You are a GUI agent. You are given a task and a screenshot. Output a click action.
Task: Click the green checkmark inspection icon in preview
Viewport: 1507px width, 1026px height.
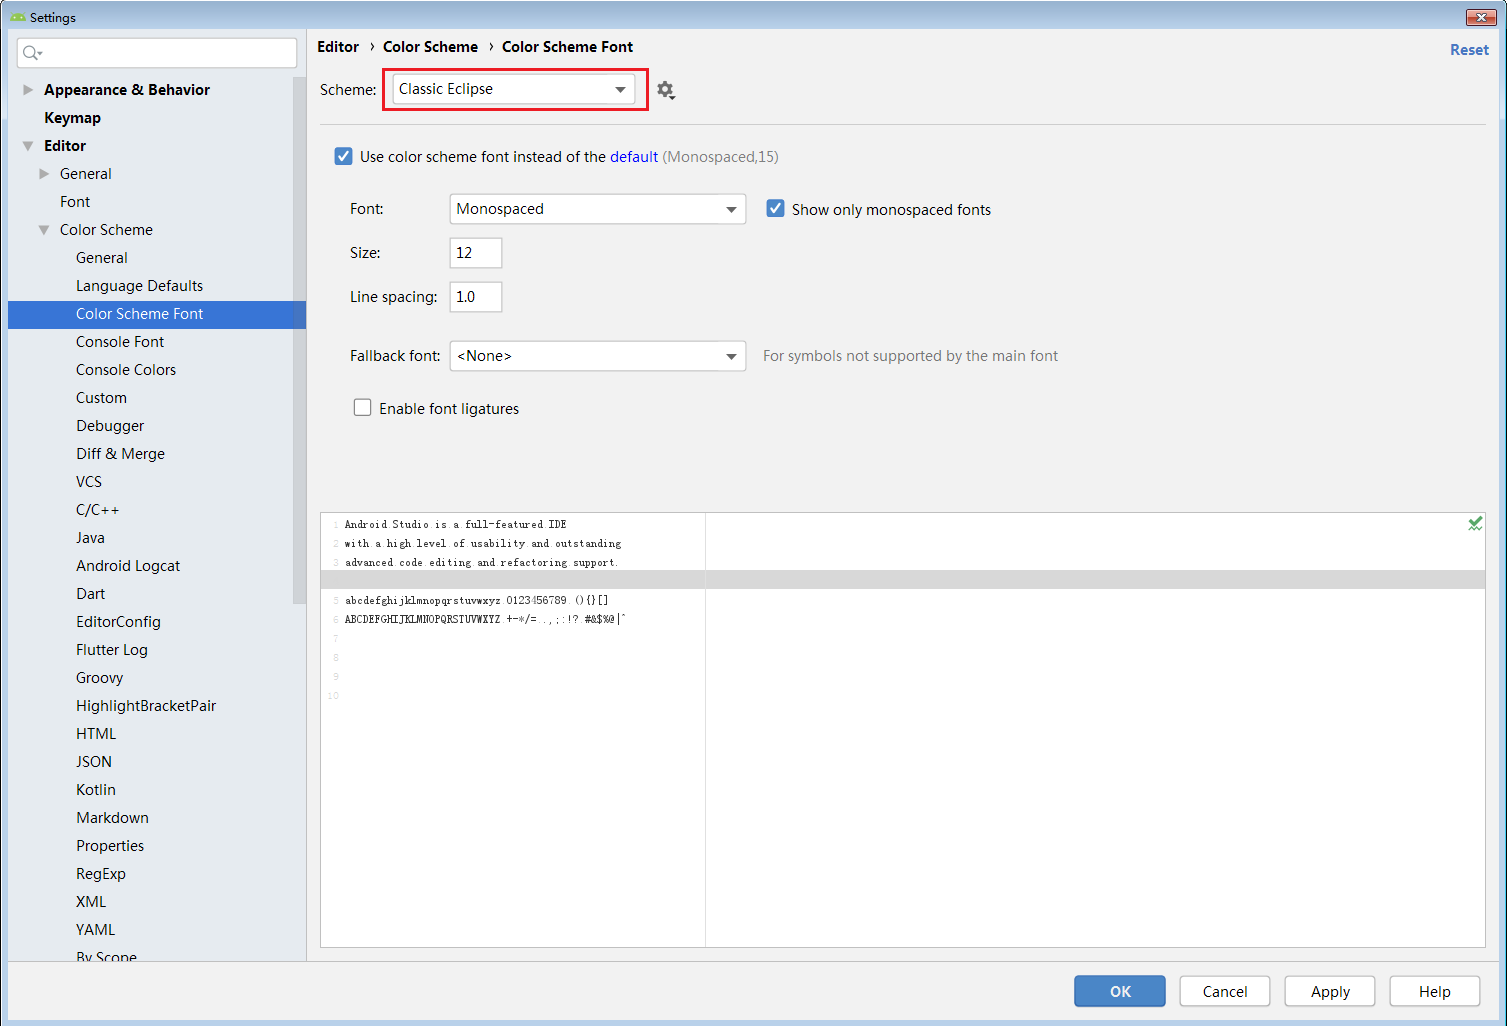pos(1475,523)
